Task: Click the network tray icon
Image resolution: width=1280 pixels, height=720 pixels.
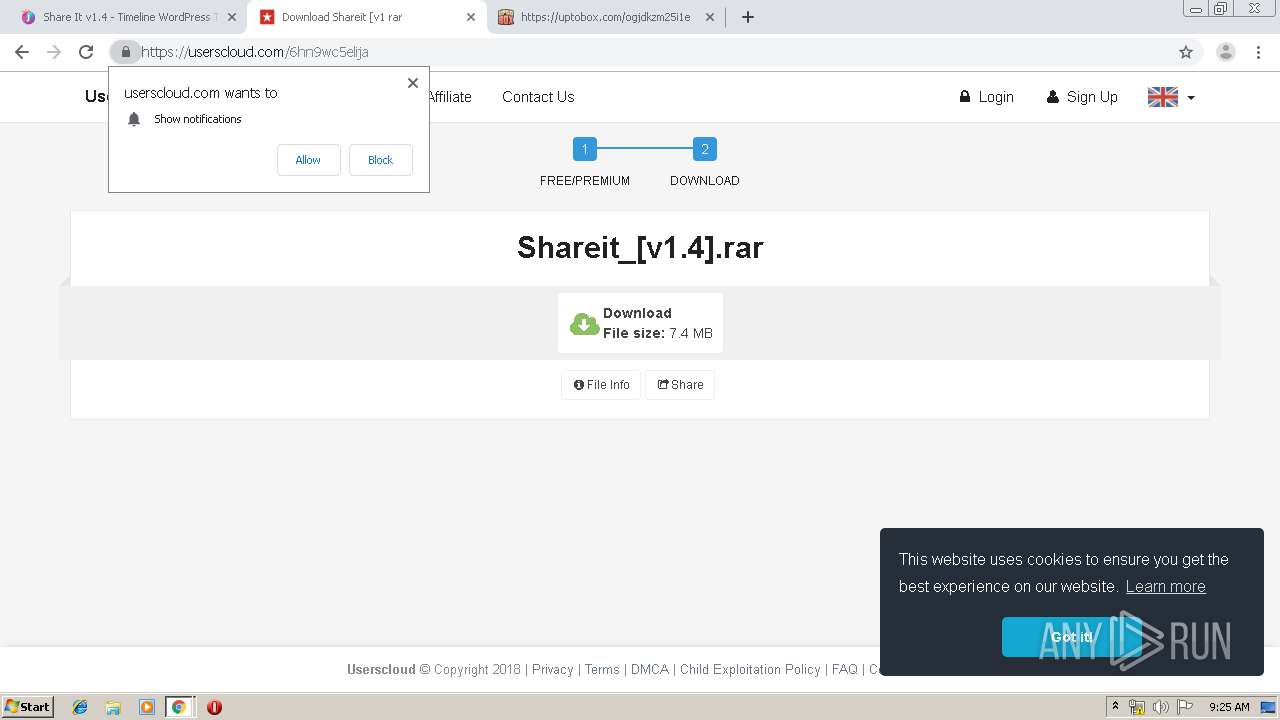Action: pos(1137,707)
